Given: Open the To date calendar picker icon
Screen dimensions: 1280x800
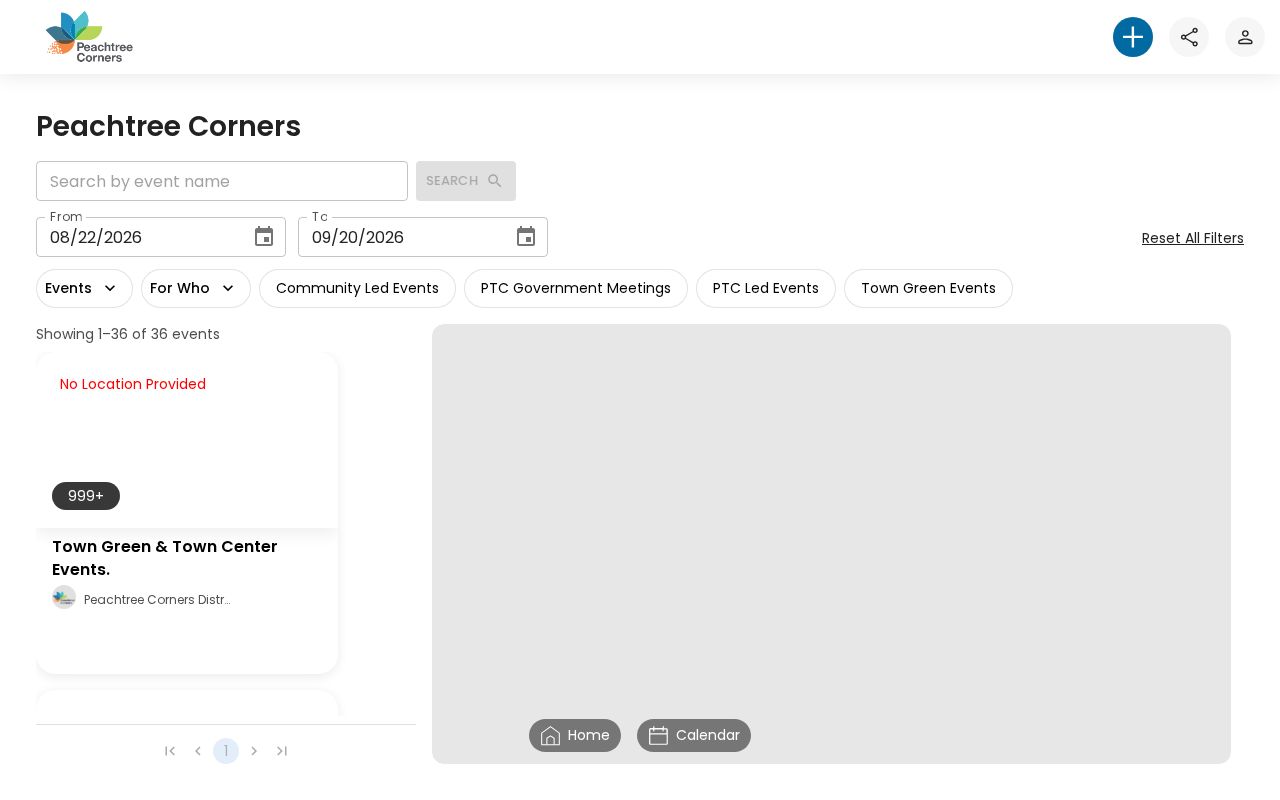Looking at the screenshot, I should [526, 237].
